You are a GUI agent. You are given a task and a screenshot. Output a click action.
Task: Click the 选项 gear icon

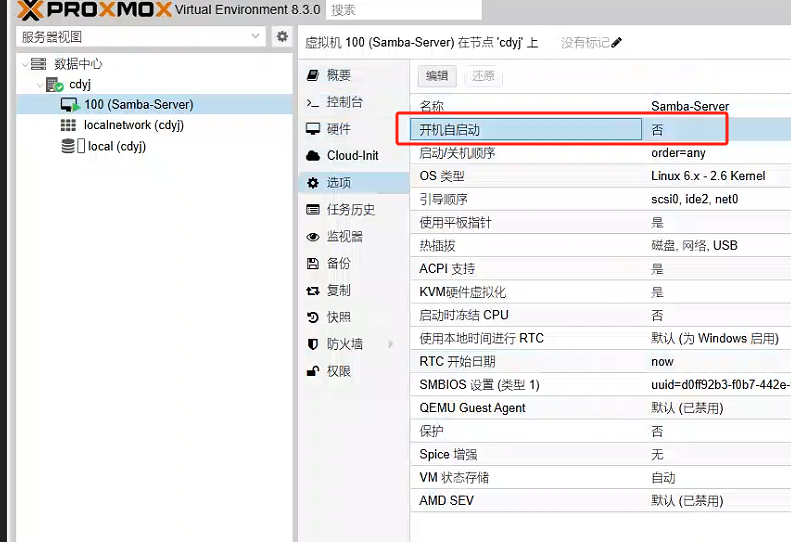click(313, 183)
